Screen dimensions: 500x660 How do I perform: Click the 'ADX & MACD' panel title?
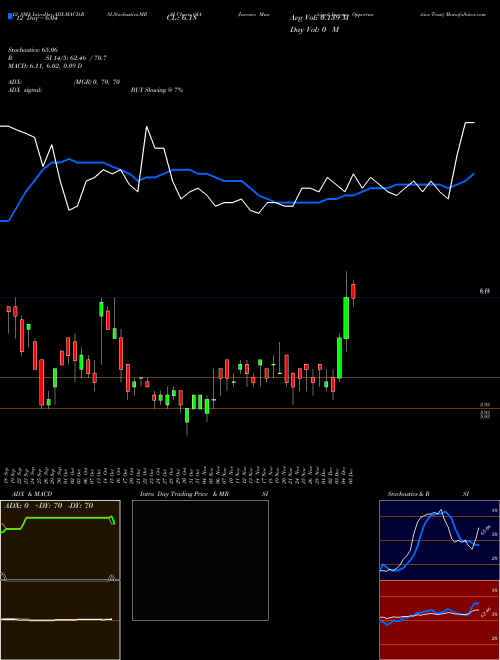point(32,494)
